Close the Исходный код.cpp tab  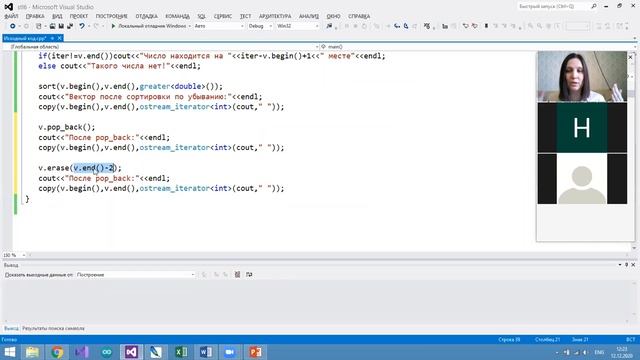pyautogui.click(x=60, y=38)
